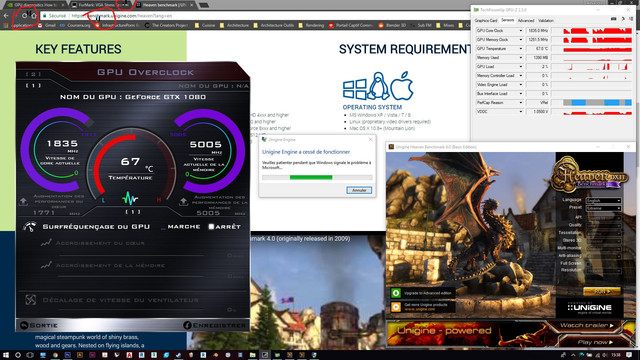
Task: Click the Windows Start button on taskbar
Action: (x=6, y=355)
